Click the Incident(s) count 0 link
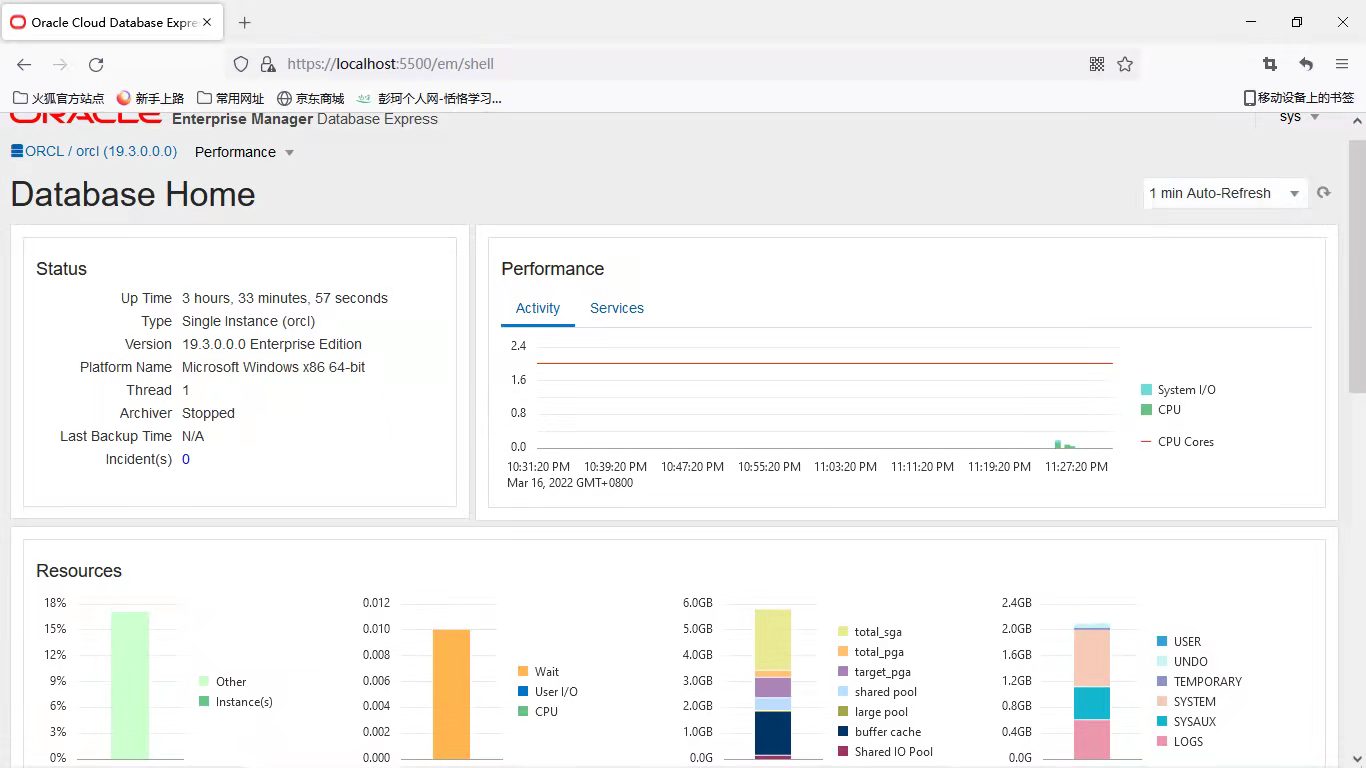This screenshot has width=1366, height=768. pyautogui.click(x=186, y=459)
